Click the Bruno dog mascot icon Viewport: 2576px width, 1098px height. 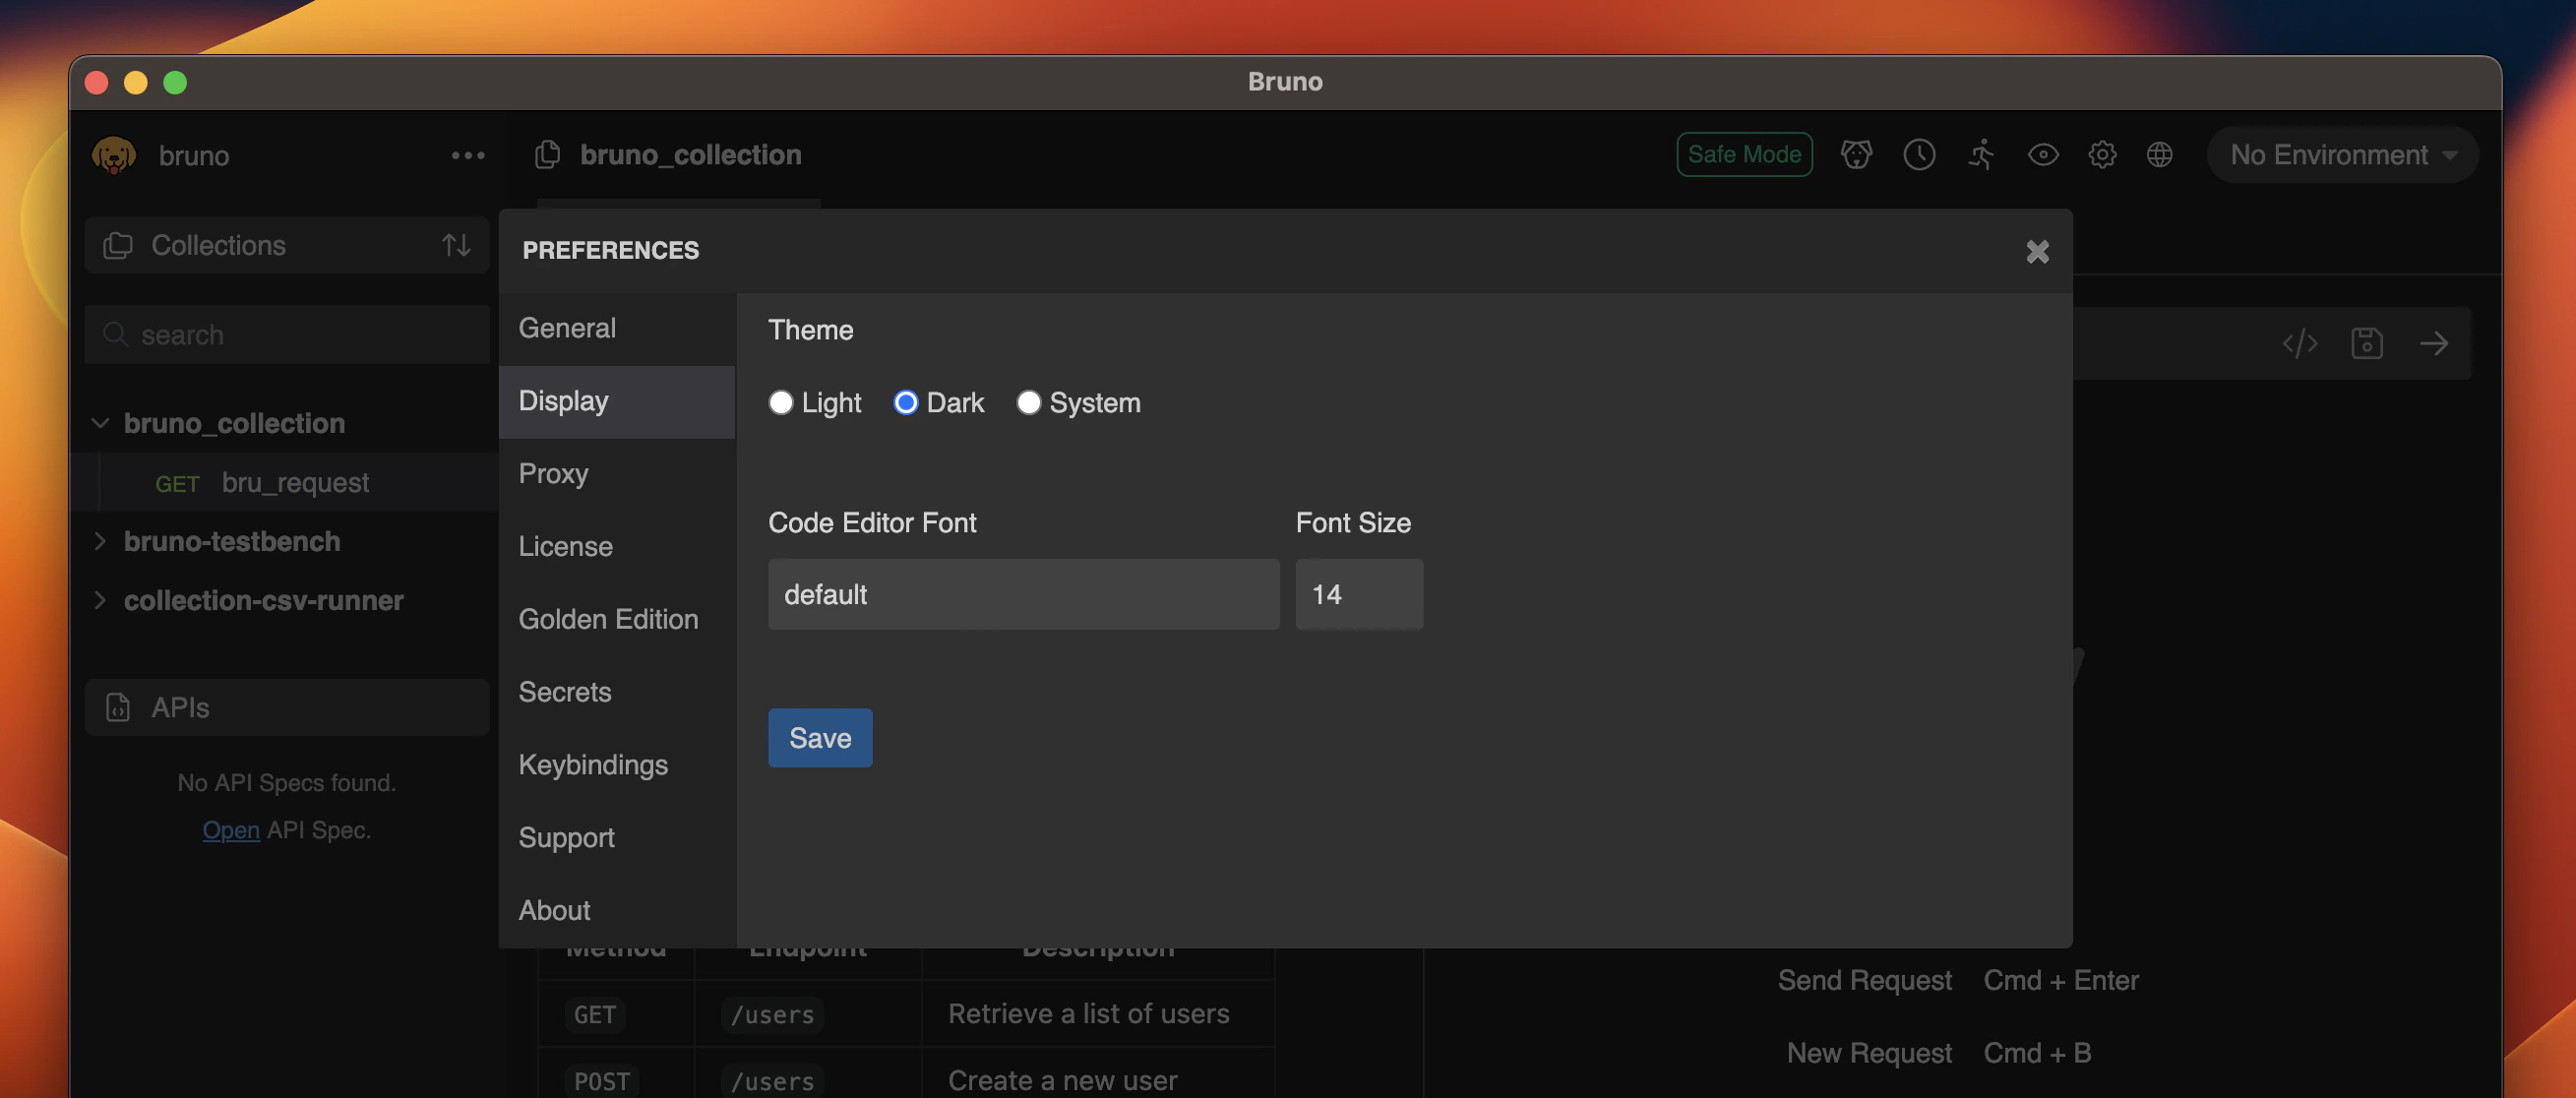click(1857, 155)
